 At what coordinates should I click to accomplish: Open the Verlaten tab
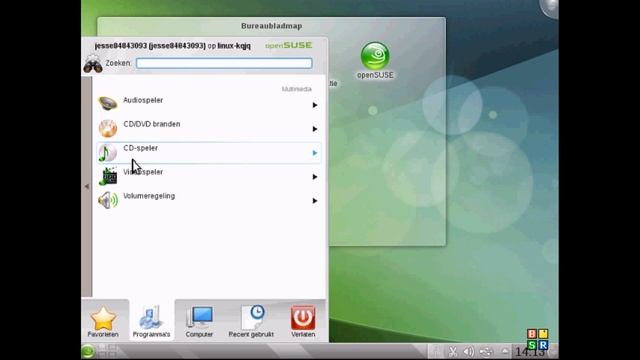pyautogui.click(x=303, y=322)
